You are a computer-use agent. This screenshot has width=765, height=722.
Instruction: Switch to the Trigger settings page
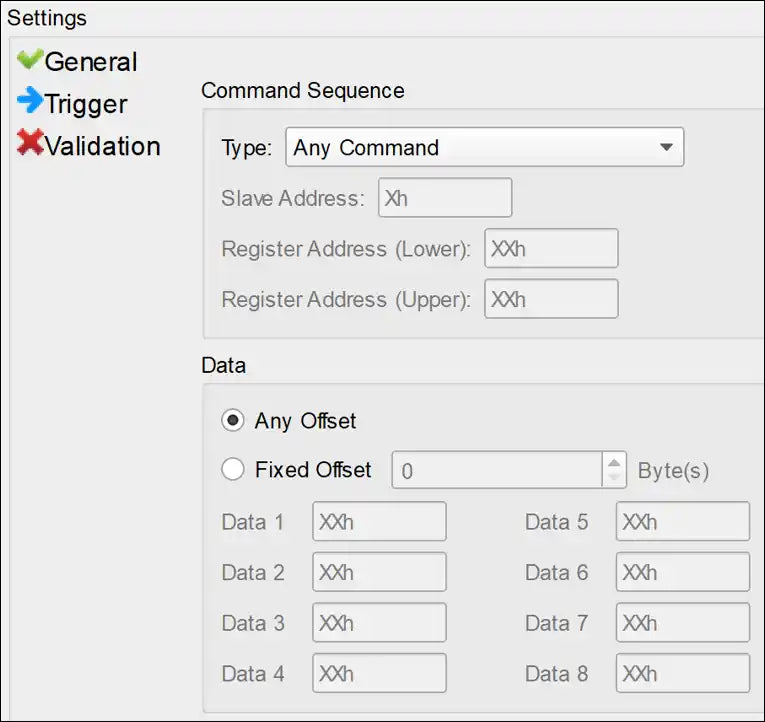pyautogui.click(x=86, y=104)
